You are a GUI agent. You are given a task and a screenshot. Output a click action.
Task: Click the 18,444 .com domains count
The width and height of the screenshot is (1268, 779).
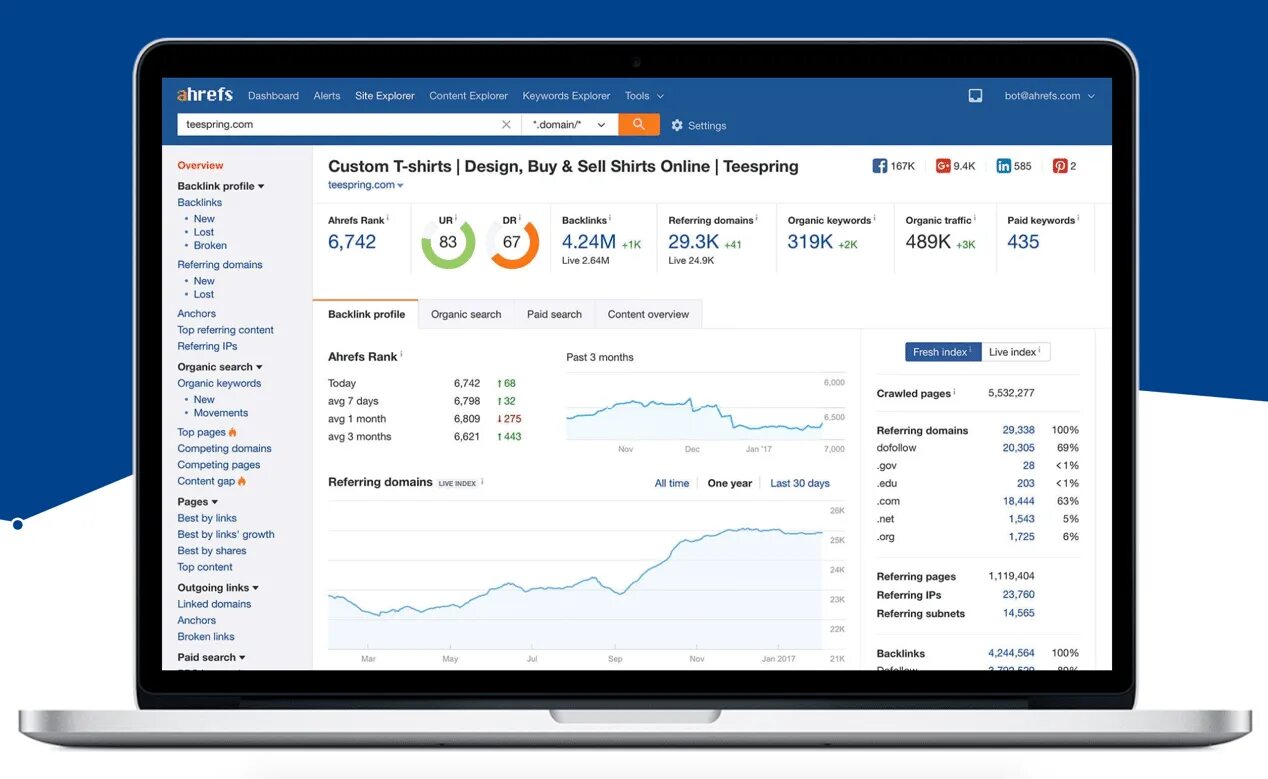(x=1018, y=501)
